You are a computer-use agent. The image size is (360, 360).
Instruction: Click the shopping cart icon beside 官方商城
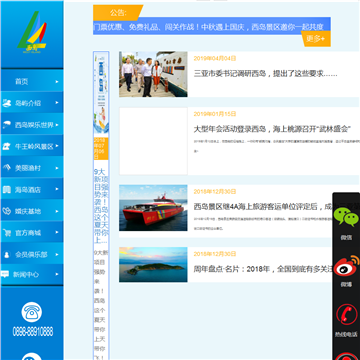[x=6, y=233]
